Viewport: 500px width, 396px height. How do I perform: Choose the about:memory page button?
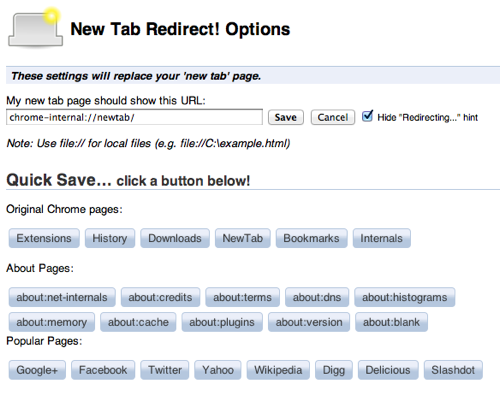coord(52,322)
